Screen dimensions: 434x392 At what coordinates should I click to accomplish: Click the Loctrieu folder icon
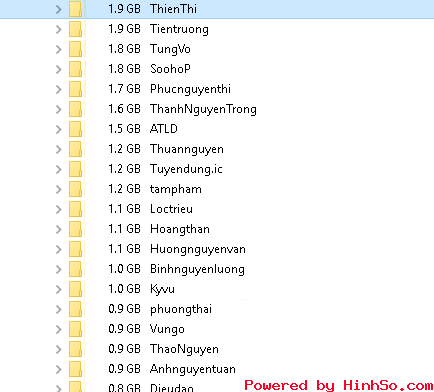[x=76, y=209]
